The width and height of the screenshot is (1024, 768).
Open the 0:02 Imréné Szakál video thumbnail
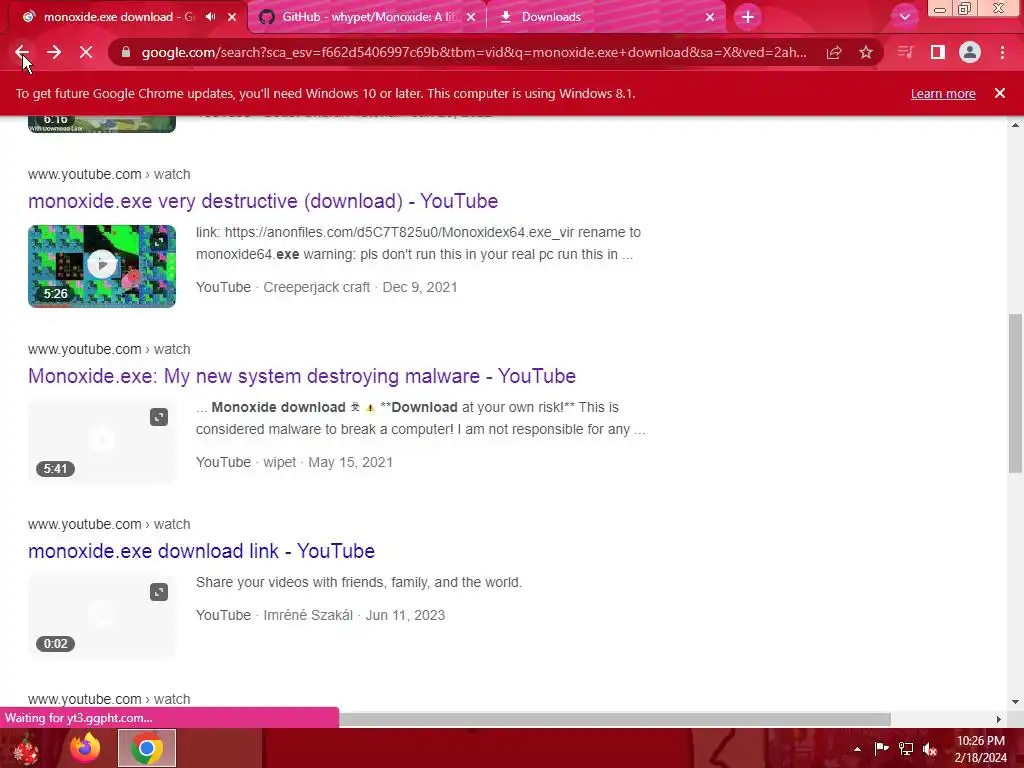click(x=102, y=616)
